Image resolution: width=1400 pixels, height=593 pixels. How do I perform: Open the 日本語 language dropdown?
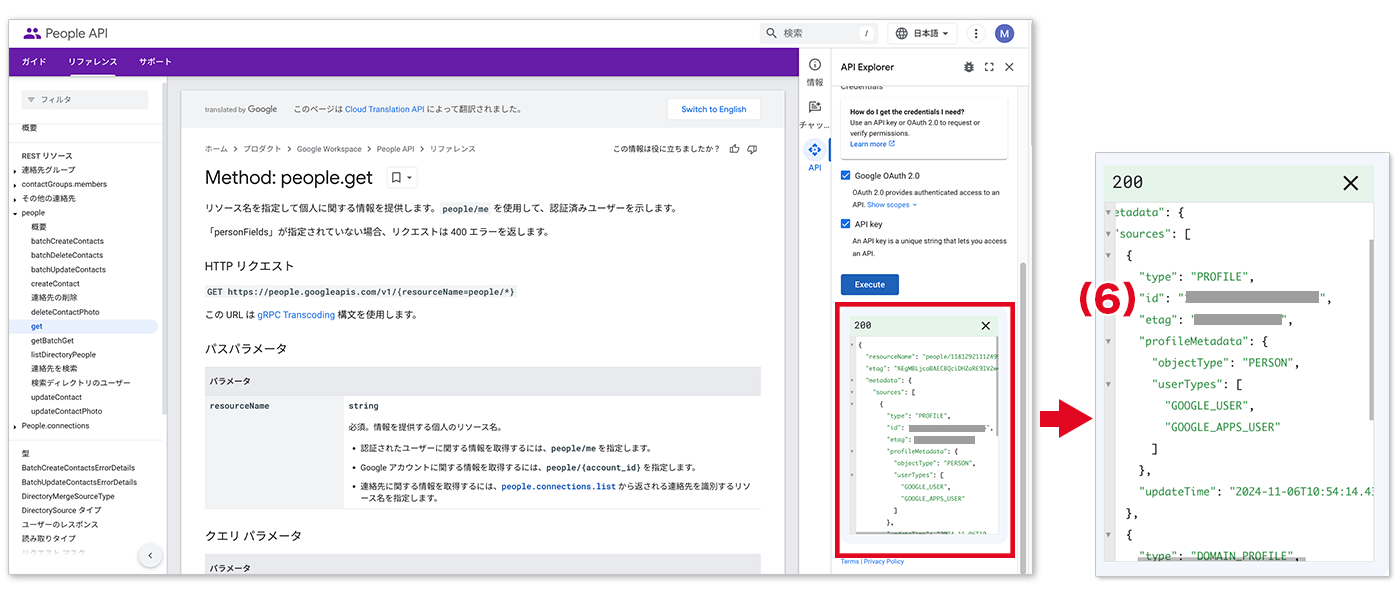[922, 33]
